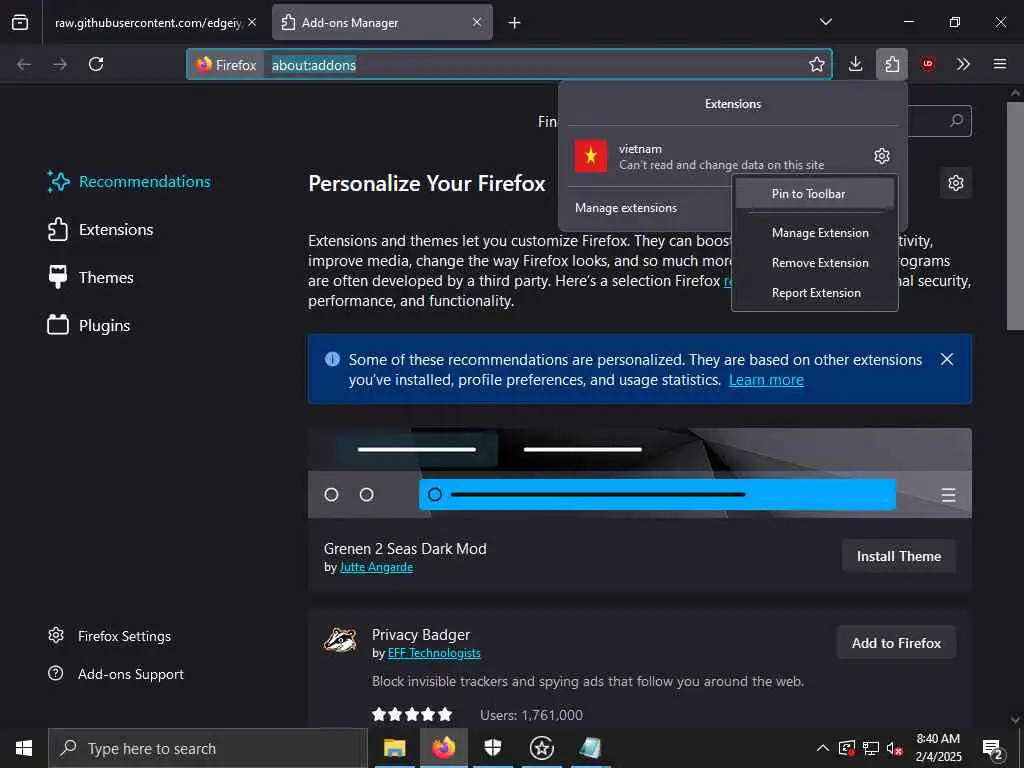Show hidden system tray icons

coord(823,748)
